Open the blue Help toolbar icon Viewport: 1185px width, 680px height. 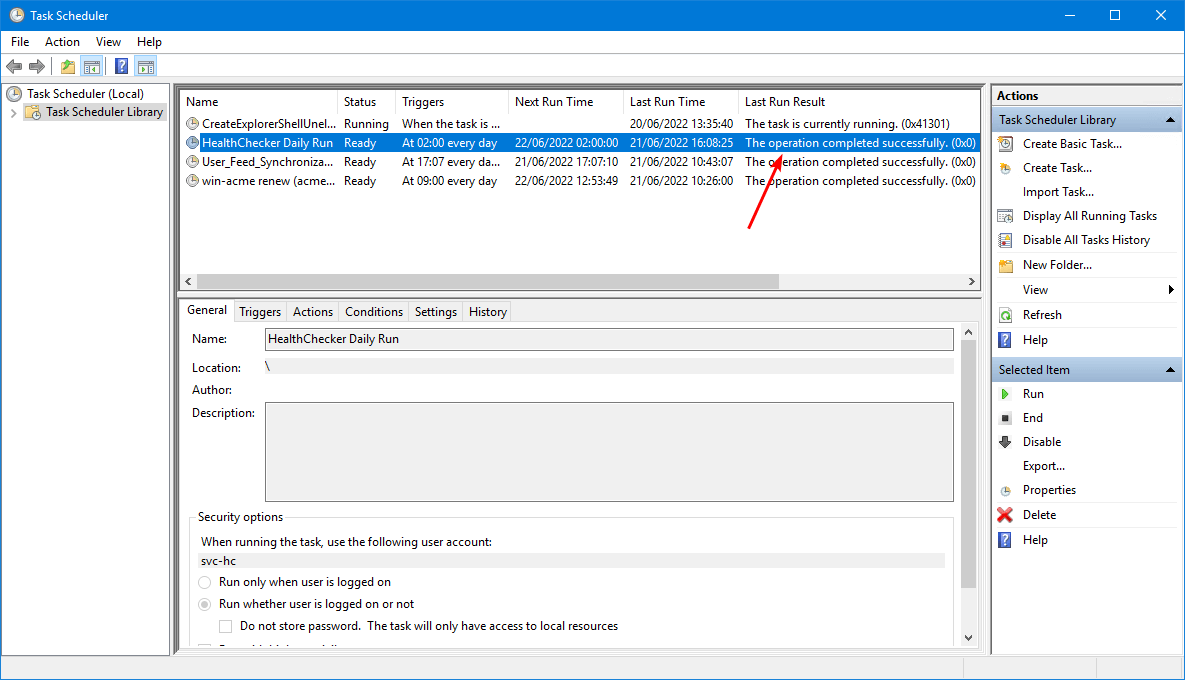coord(122,66)
